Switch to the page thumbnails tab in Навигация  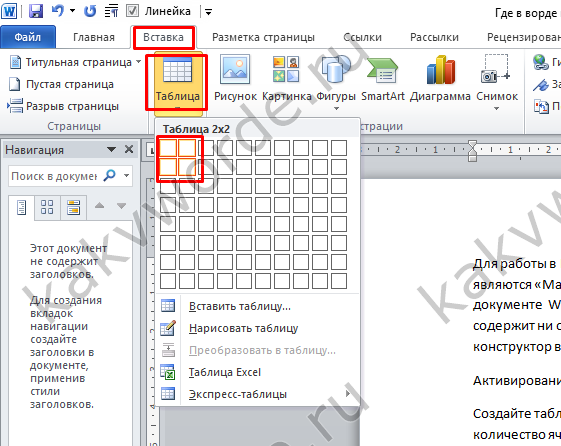(x=47, y=207)
